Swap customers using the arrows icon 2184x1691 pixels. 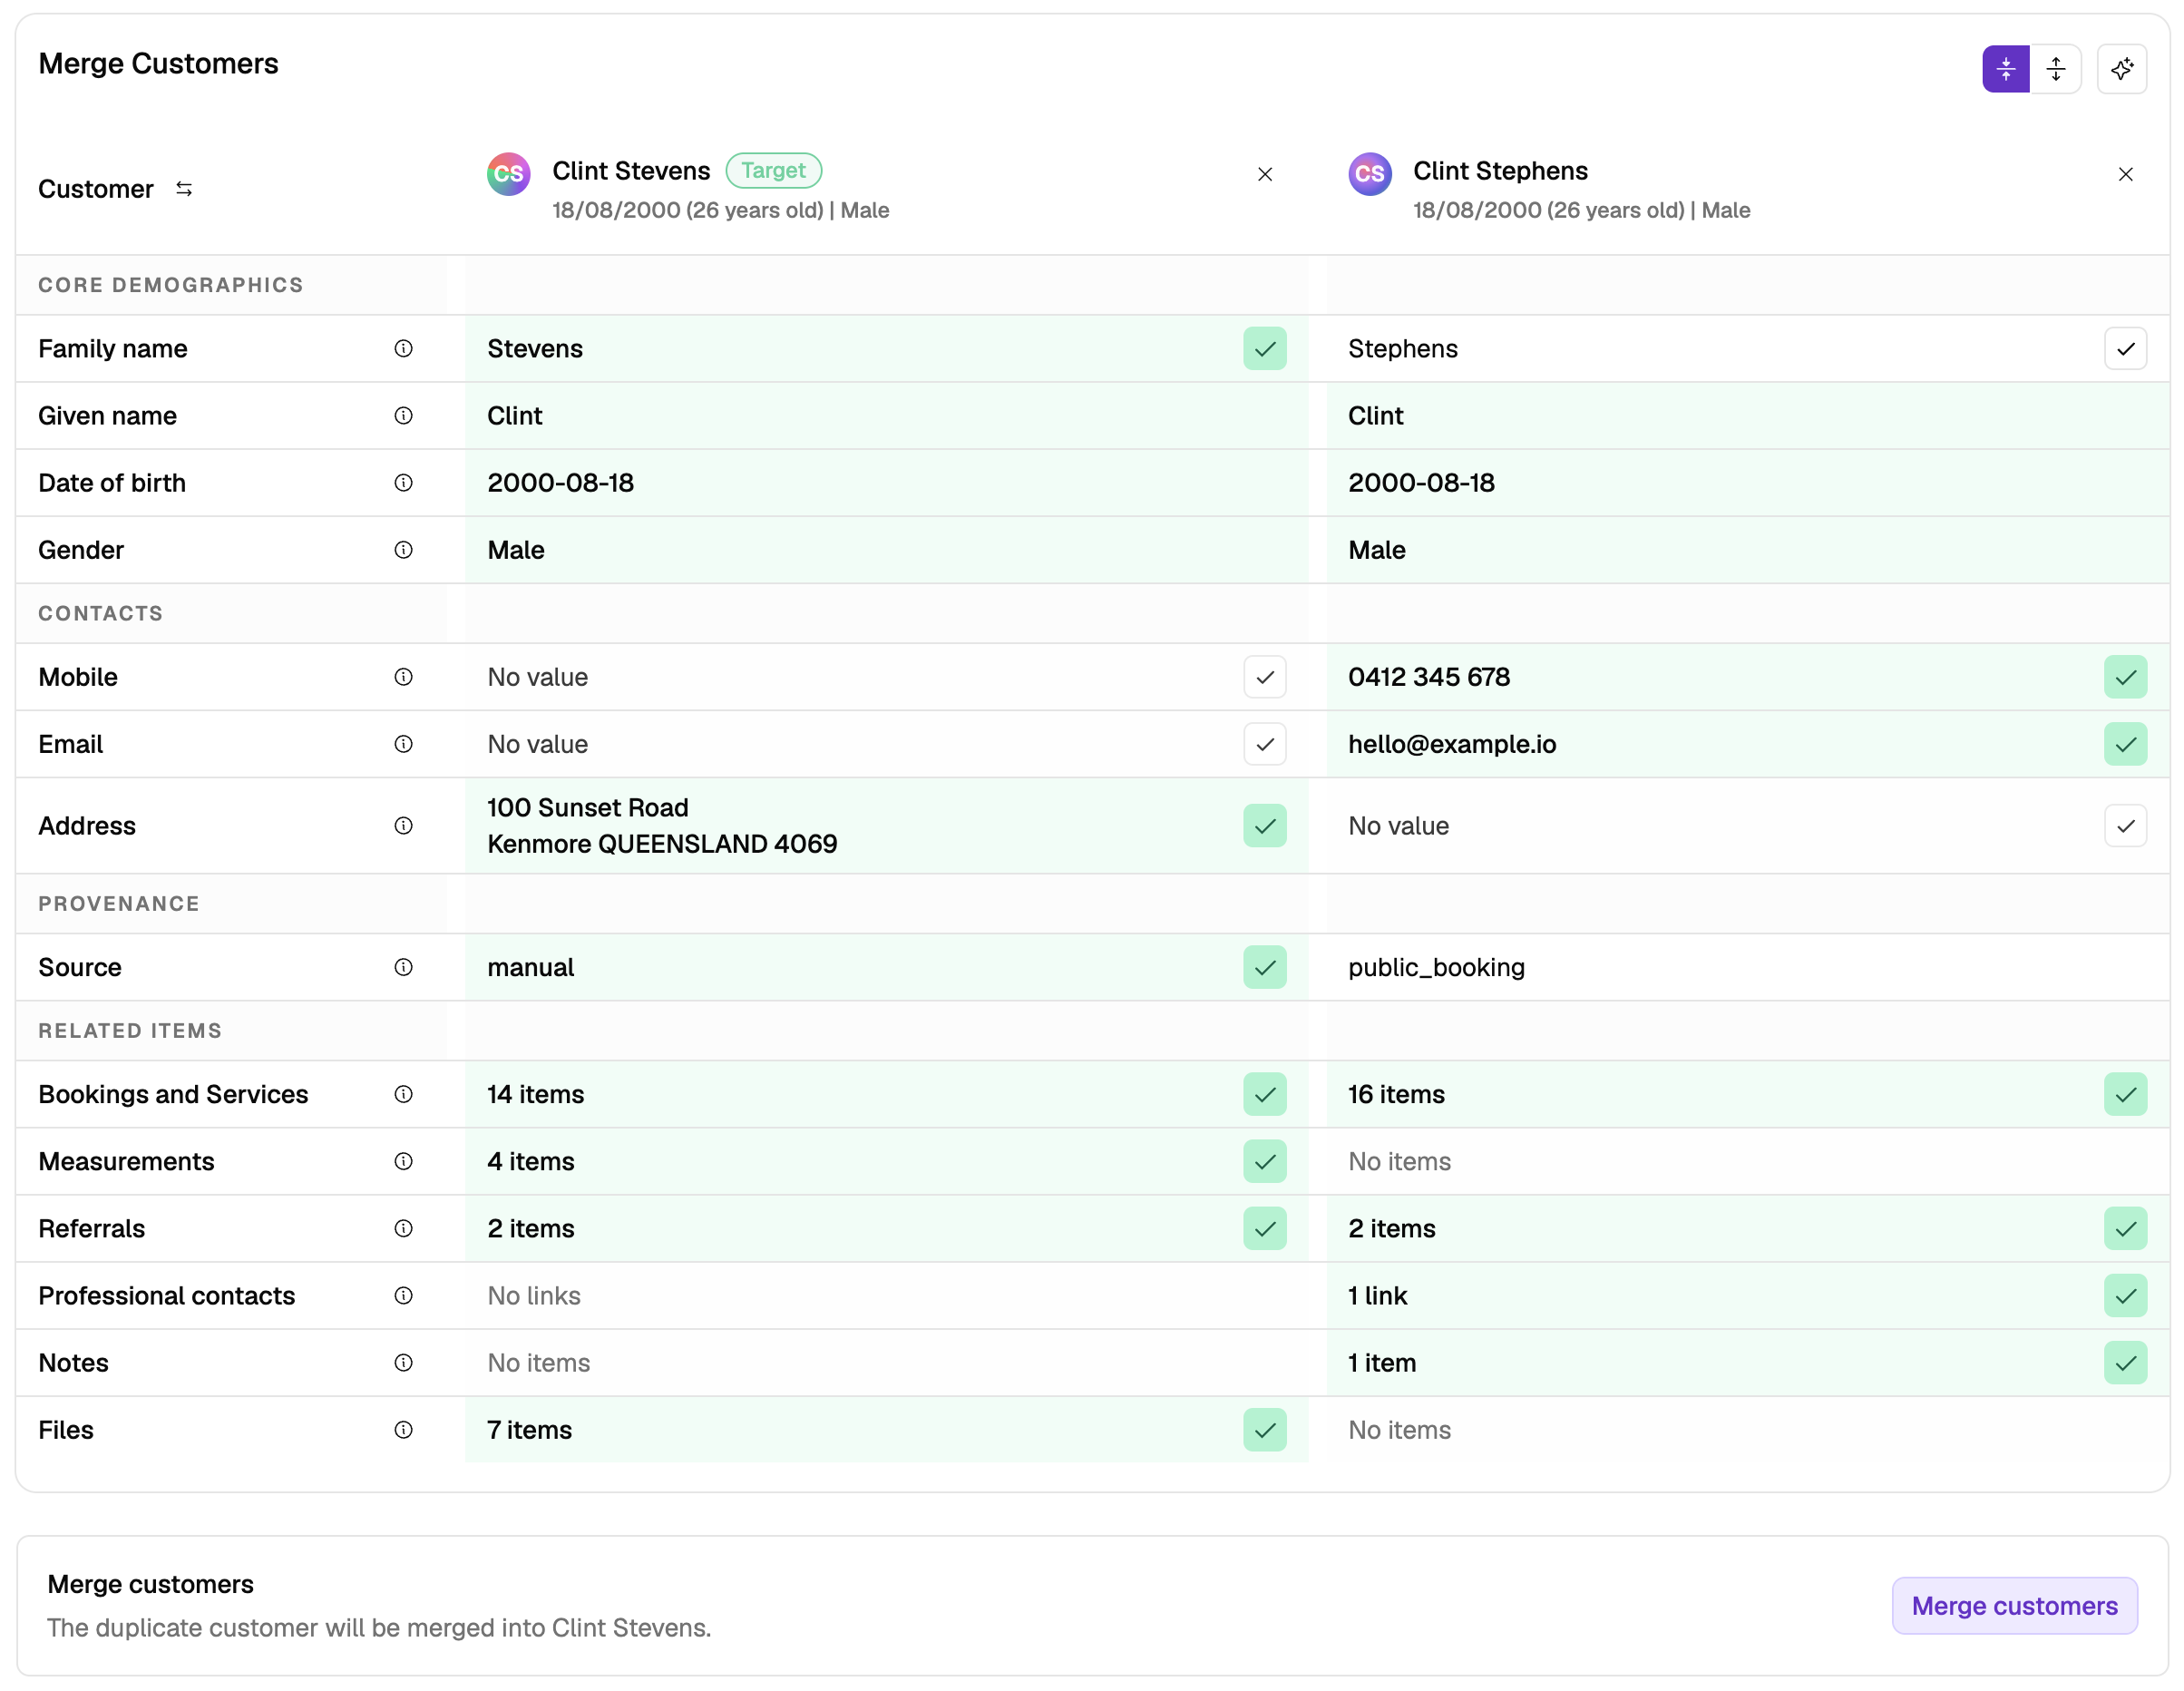[184, 189]
